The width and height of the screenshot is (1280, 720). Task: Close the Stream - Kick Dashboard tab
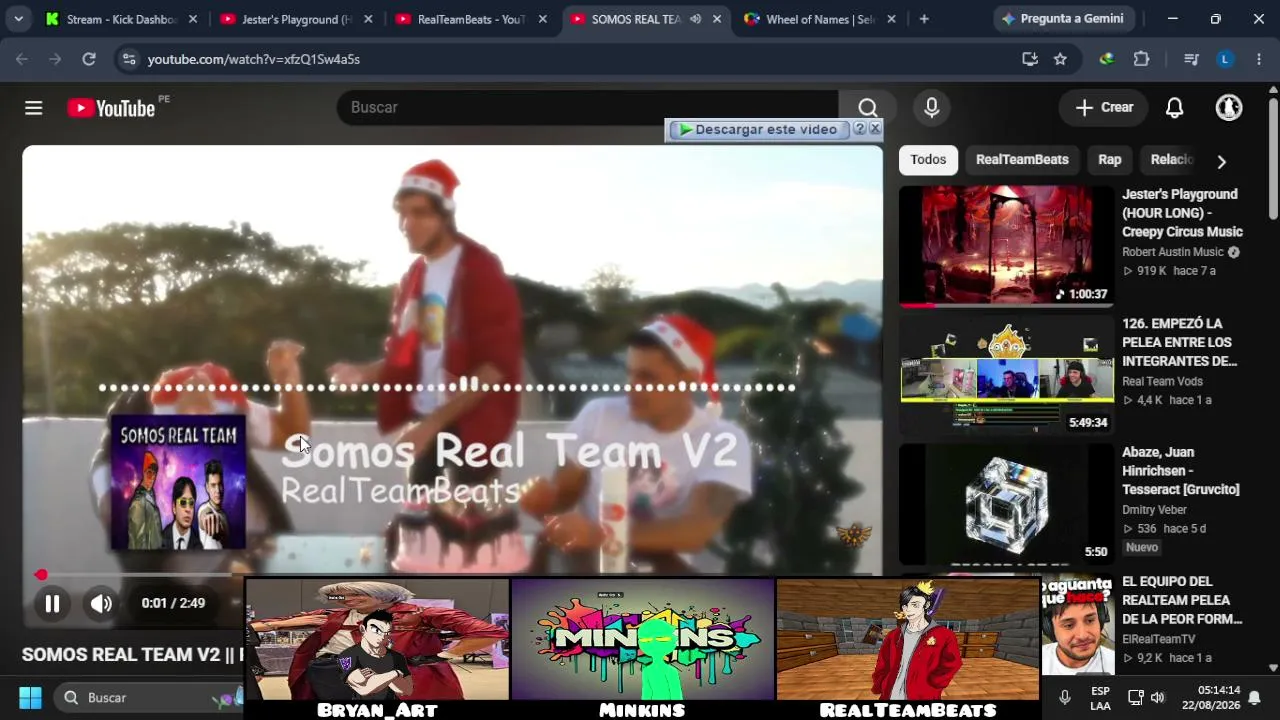pos(193,19)
